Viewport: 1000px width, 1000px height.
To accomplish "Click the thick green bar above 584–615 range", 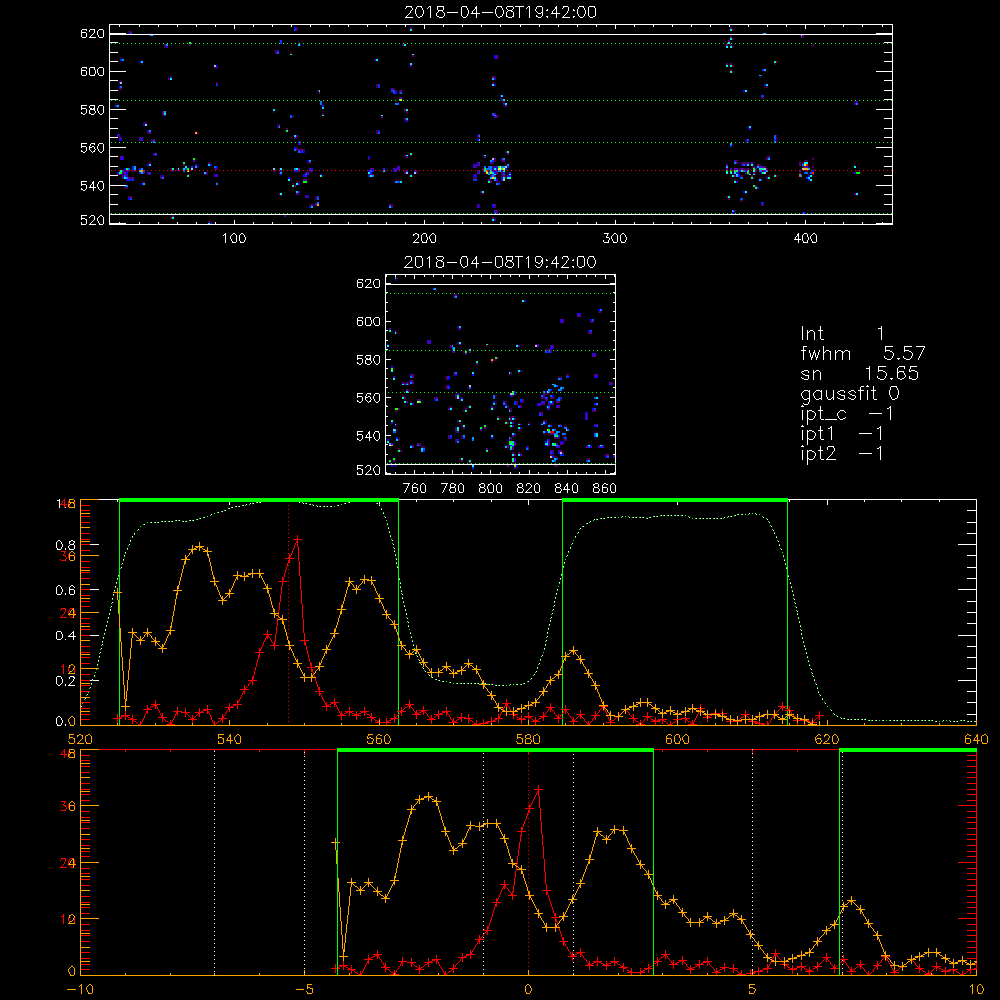I will (x=675, y=501).
